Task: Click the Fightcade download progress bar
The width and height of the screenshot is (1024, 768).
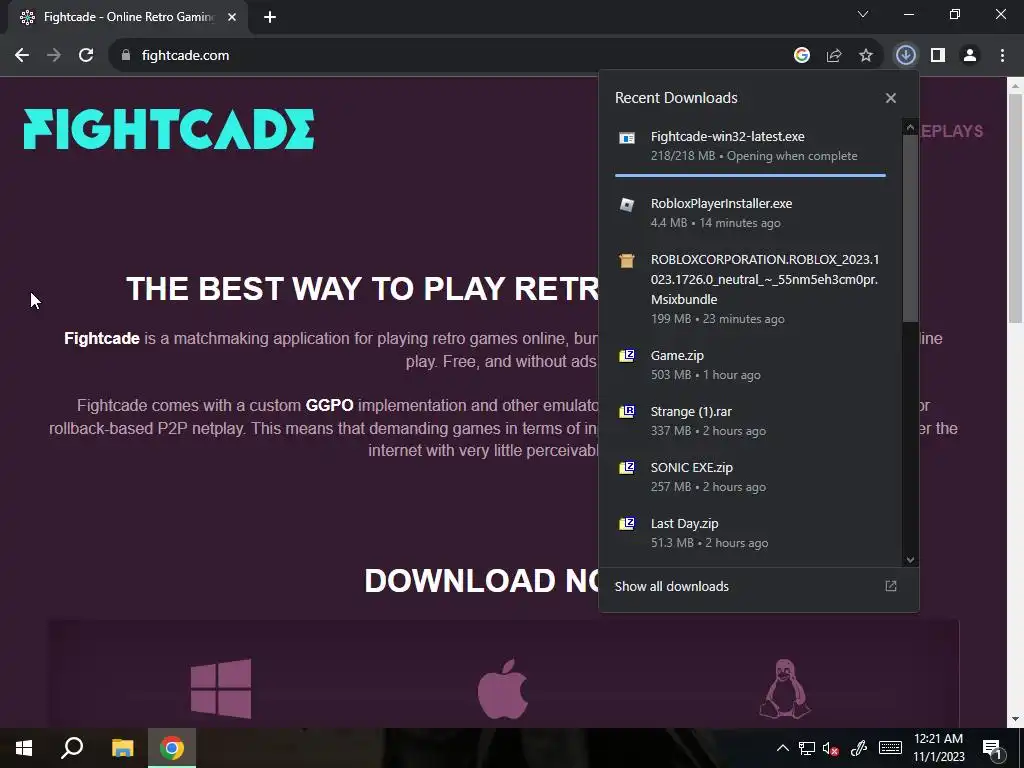Action: pyautogui.click(x=750, y=175)
